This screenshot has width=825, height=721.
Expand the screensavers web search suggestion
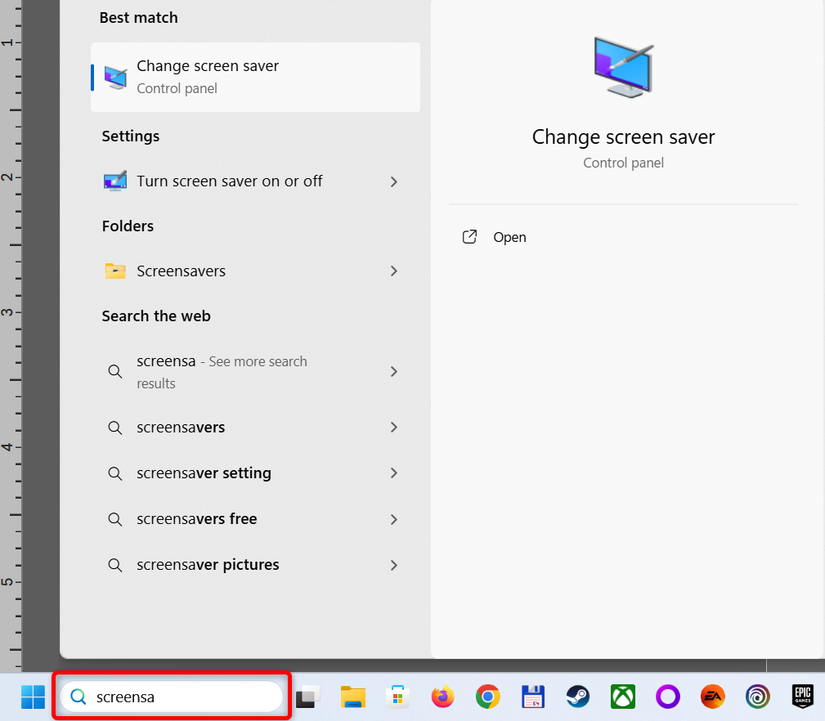pyautogui.click(x=394, y=427)
